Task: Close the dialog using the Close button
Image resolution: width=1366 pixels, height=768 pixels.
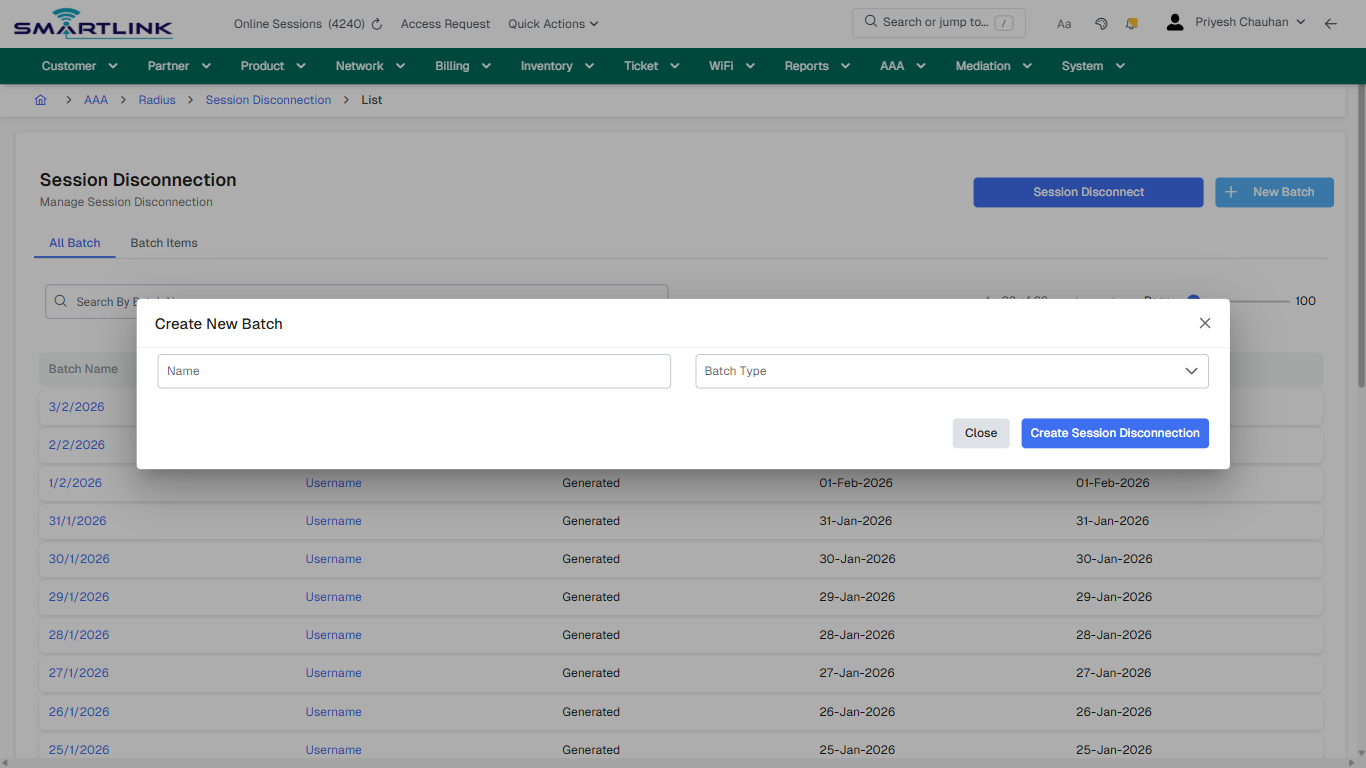Action: (x=980, y=433)
